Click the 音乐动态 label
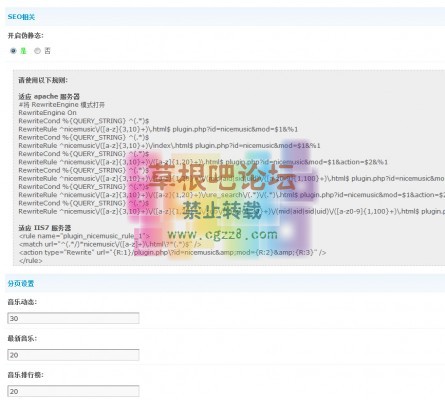 tap(22, 302)
